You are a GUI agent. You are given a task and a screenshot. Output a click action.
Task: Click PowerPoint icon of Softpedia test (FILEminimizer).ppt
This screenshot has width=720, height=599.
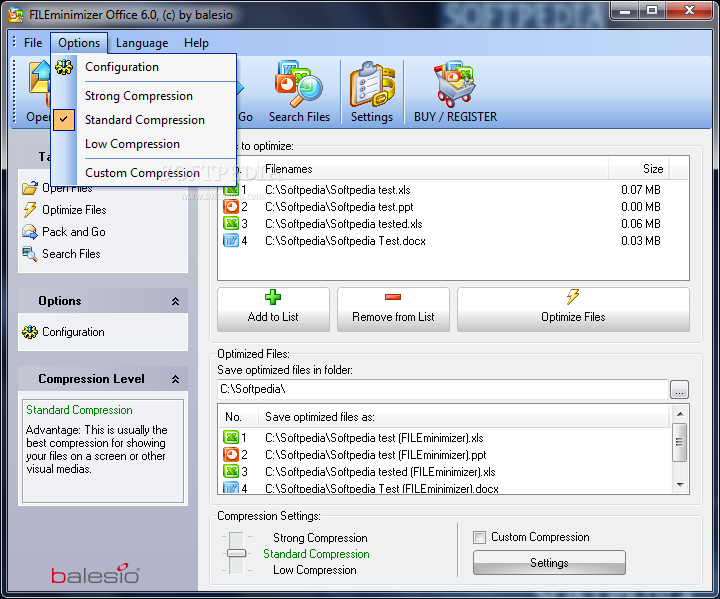point(231,455)
